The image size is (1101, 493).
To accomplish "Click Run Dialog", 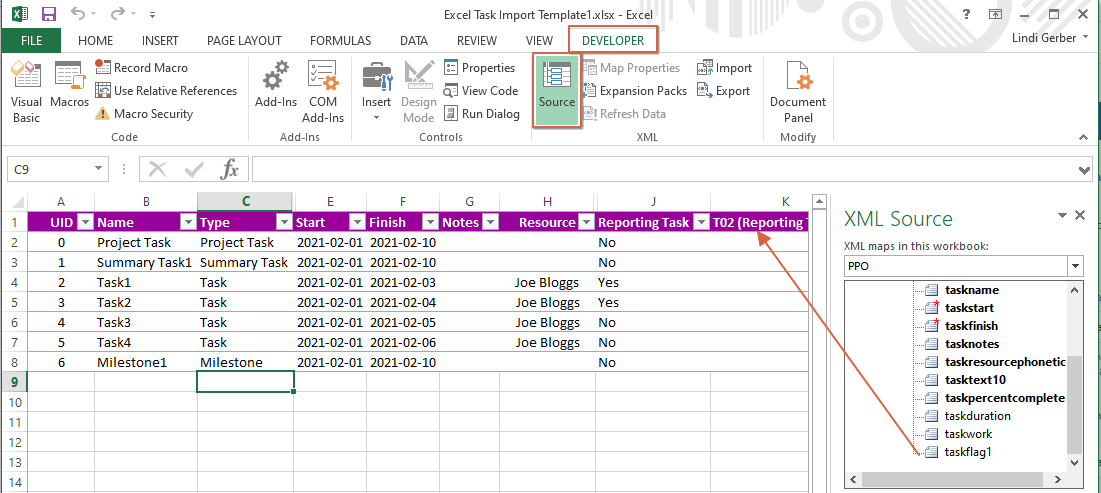I will click(482, 114).
